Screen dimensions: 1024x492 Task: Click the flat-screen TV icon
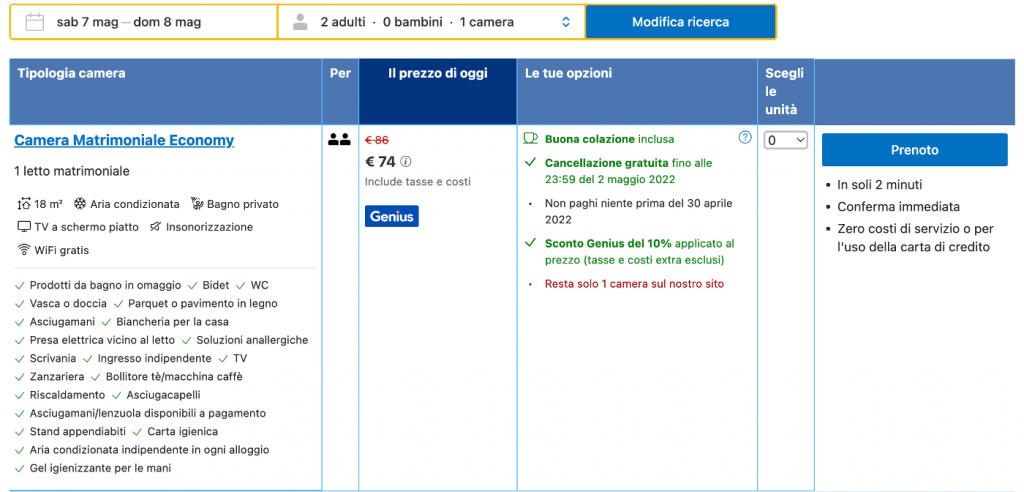23,227
